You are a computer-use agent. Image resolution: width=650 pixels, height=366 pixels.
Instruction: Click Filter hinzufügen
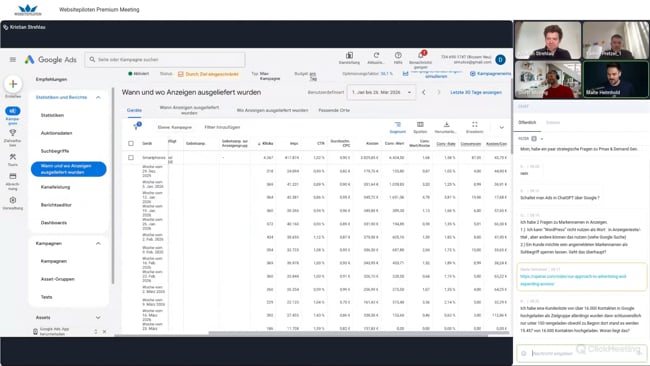222,127
